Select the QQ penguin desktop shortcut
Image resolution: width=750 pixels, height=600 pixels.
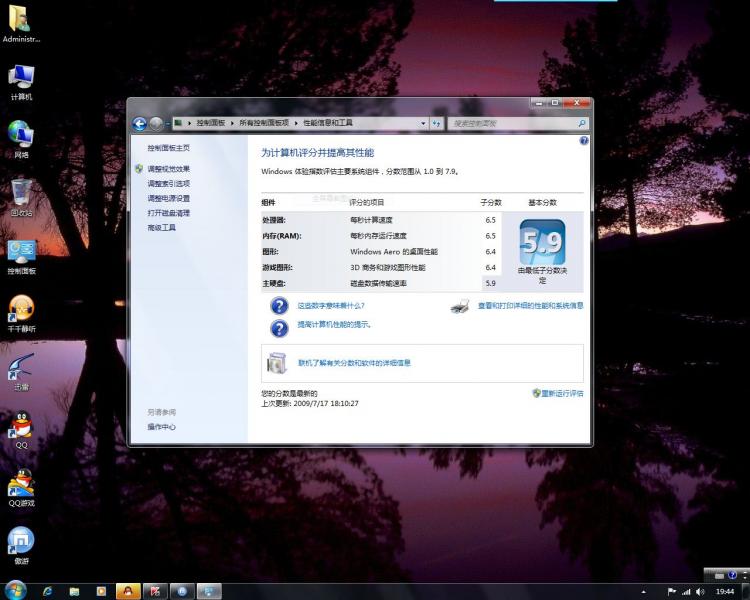(x=21, y=430)
